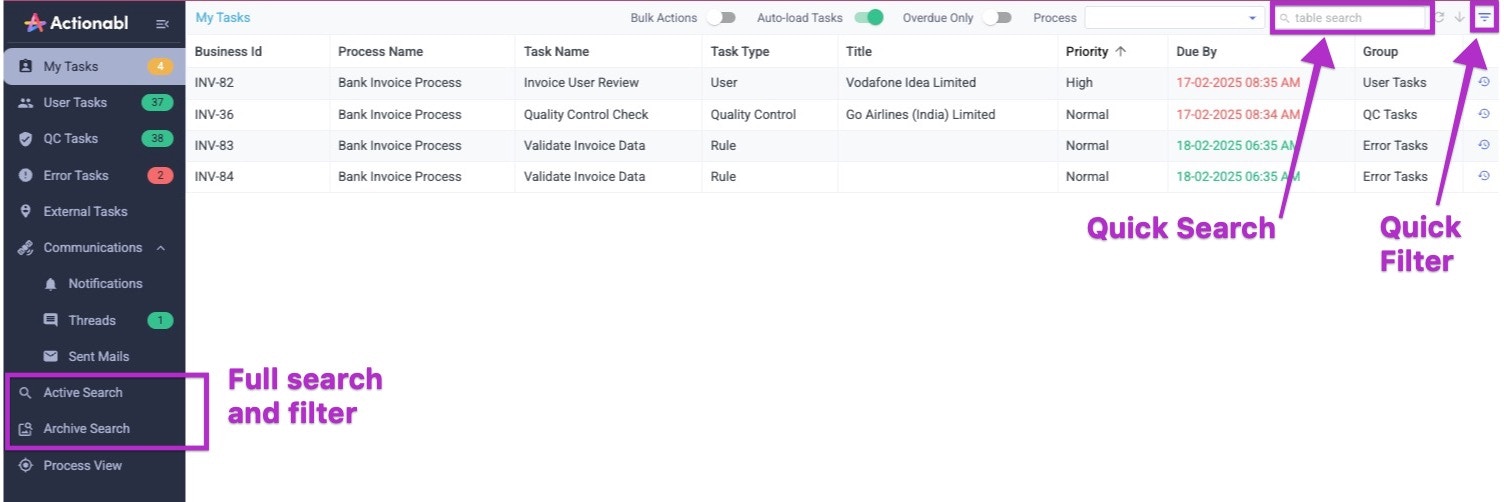Sort by the Task Name column
Viewport: 1504px width, 502px height.
click(556, 51)
